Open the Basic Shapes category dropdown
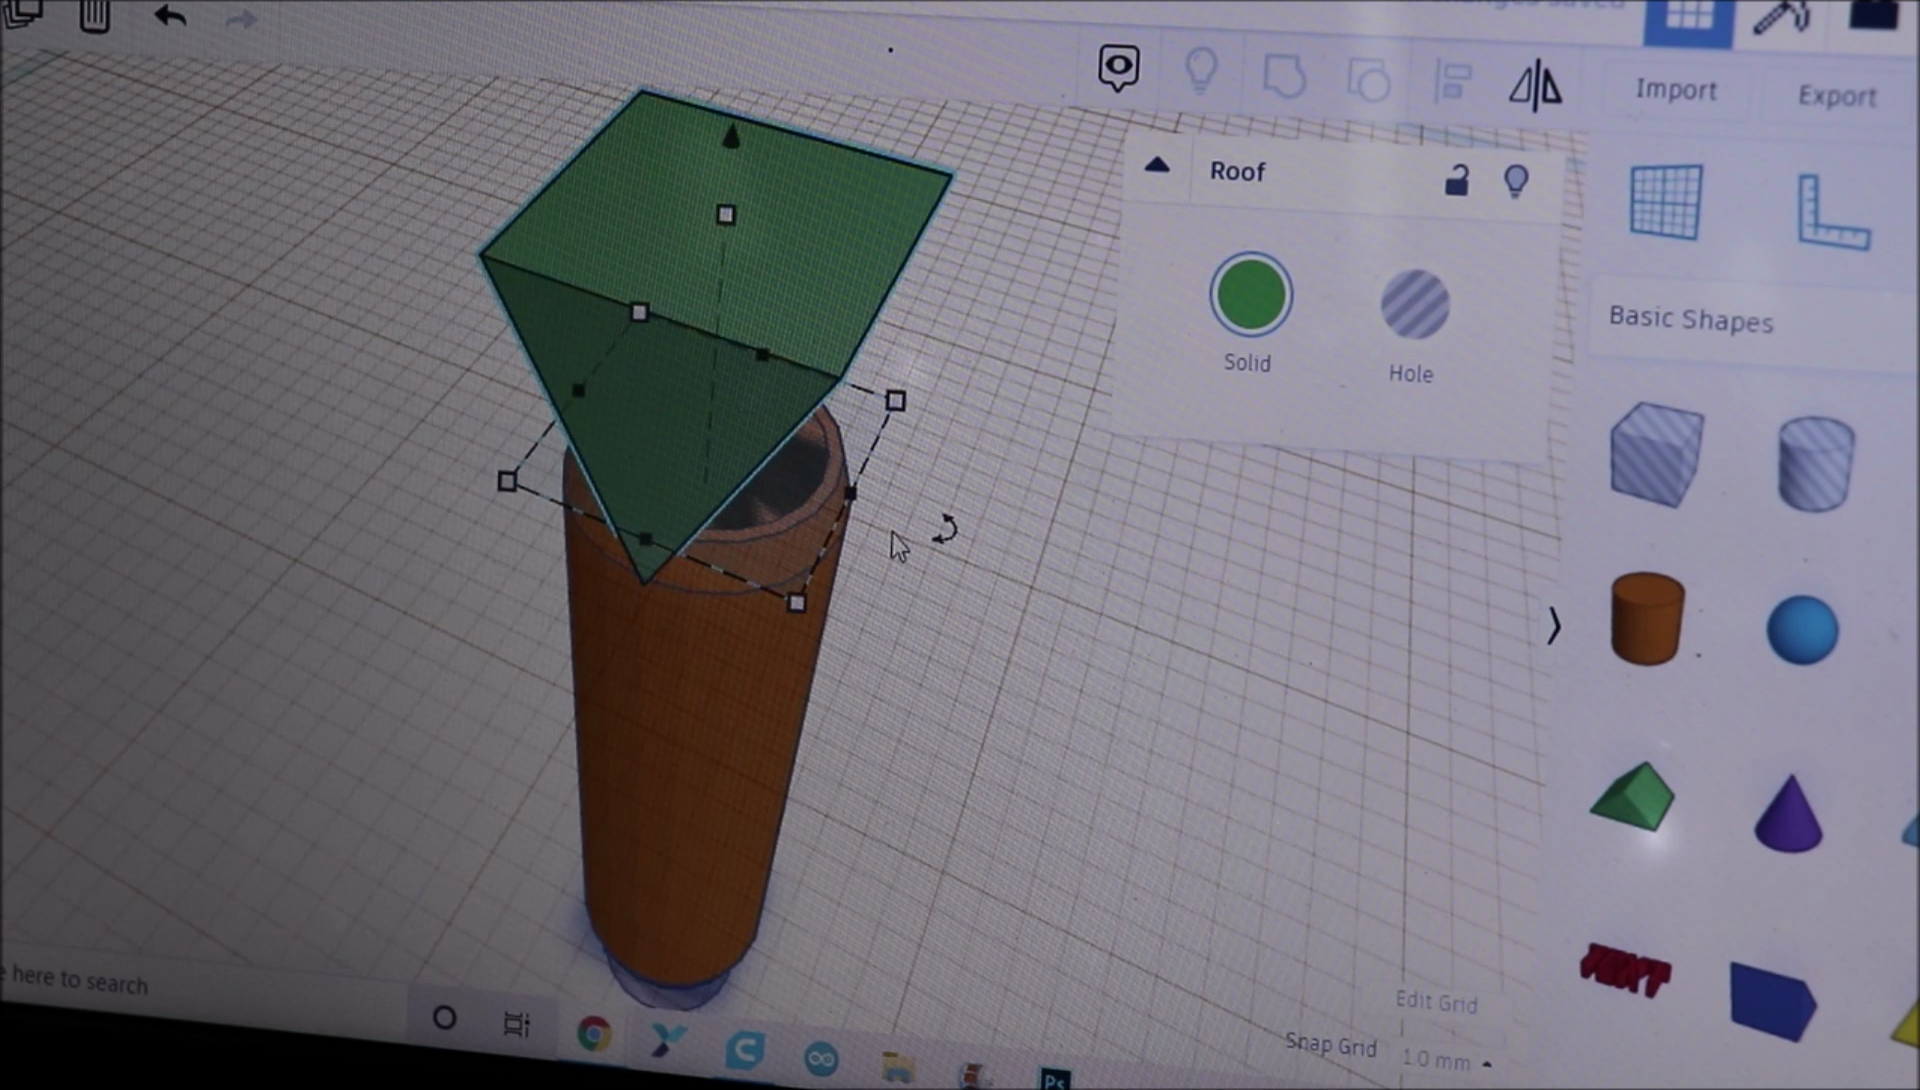 point(1691,319)
